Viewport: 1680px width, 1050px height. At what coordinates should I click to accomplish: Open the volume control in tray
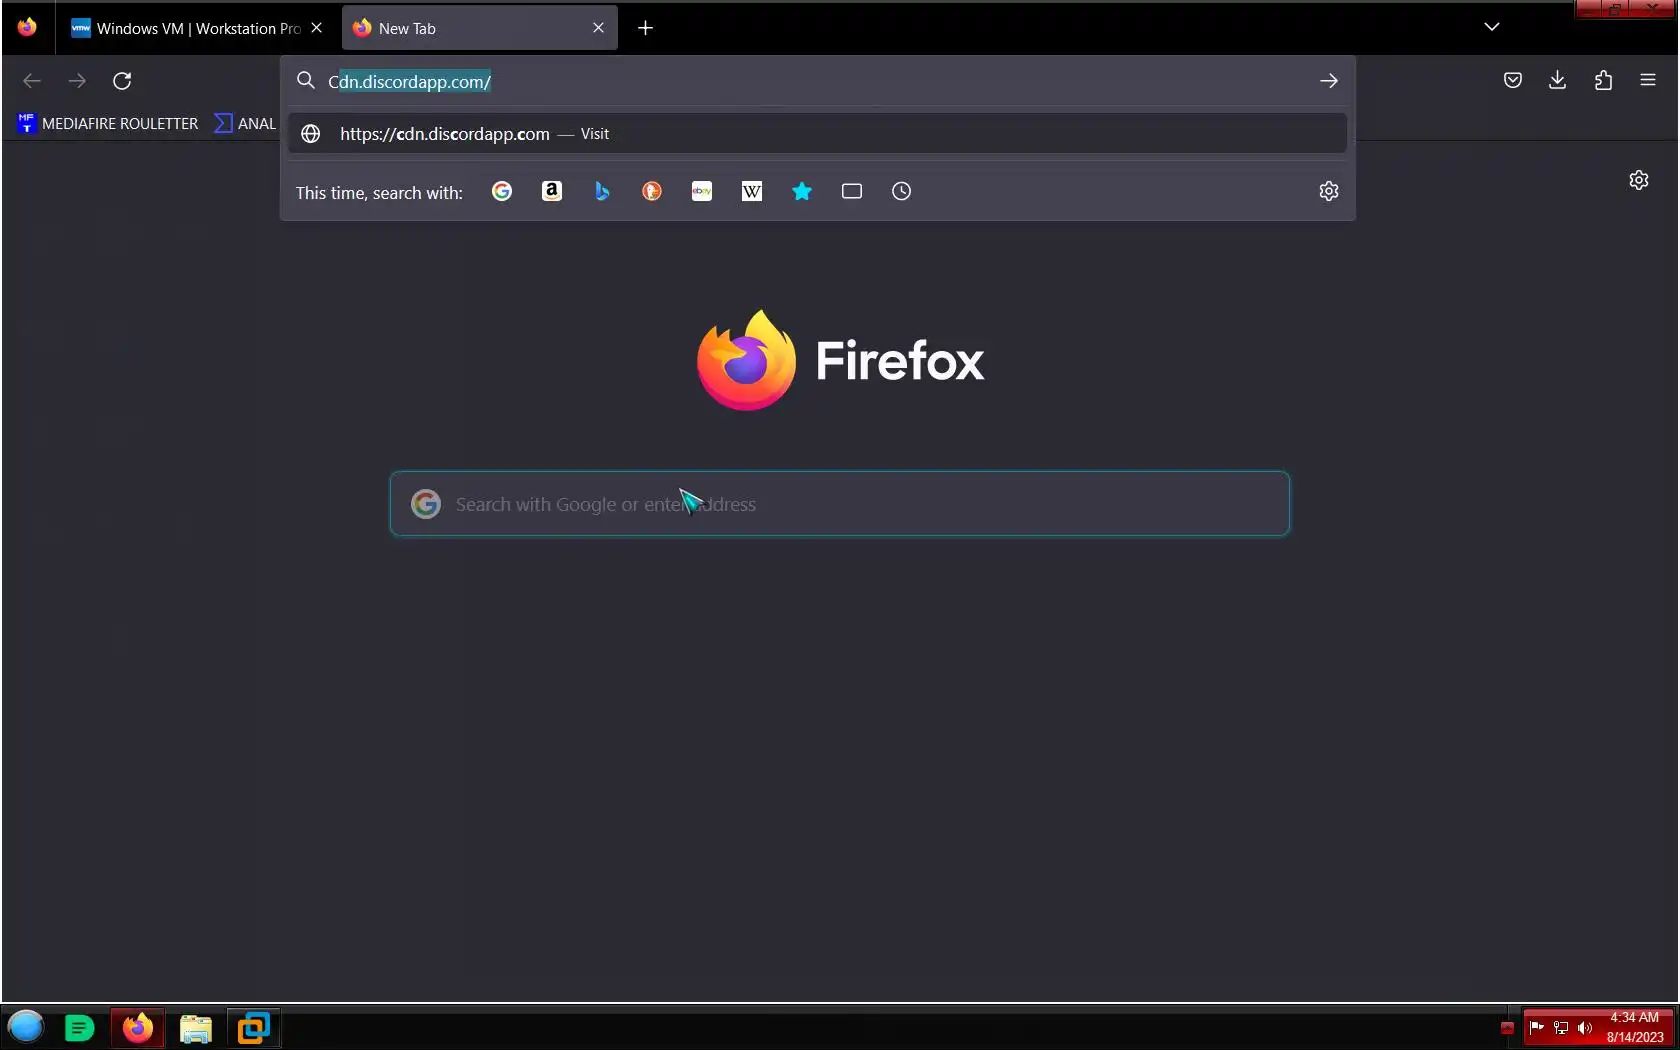click(1585, 1027)
